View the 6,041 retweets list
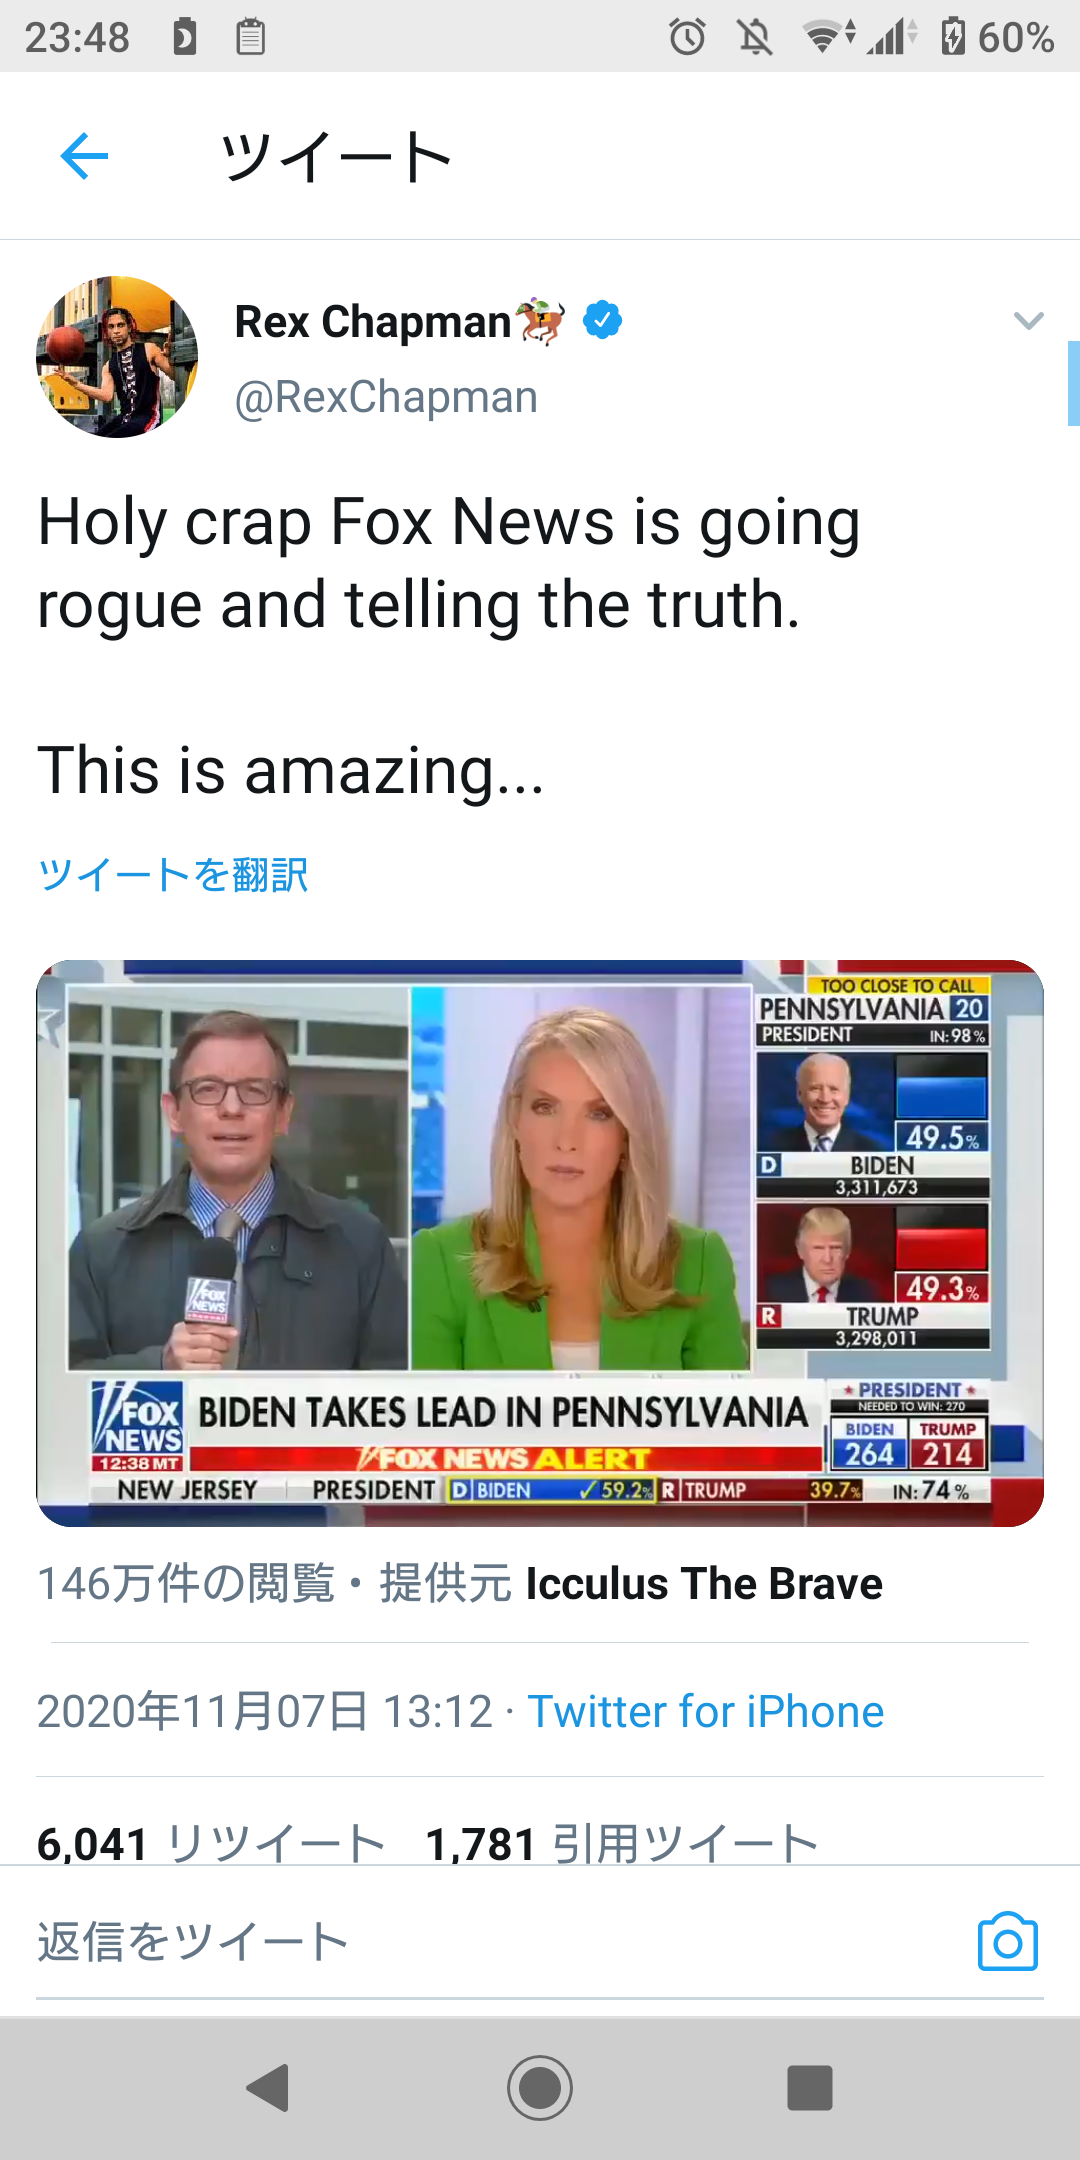 pos(212,1843)
